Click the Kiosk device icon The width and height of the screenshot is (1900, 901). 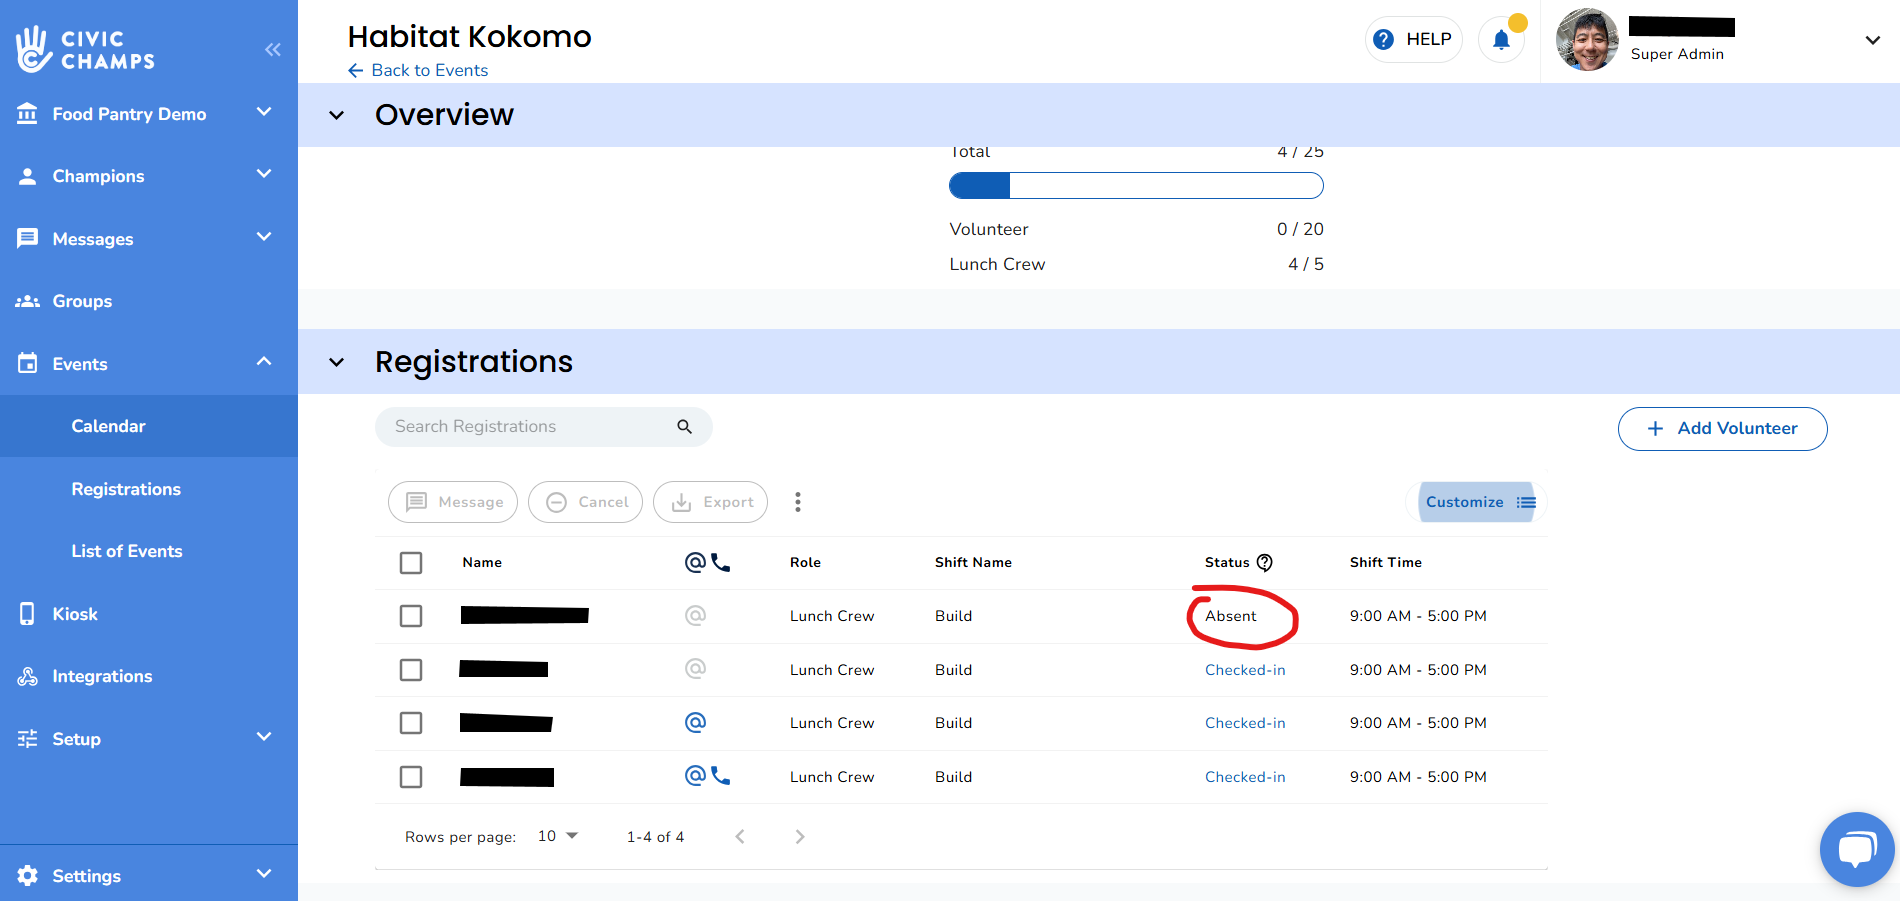point(28,613)
